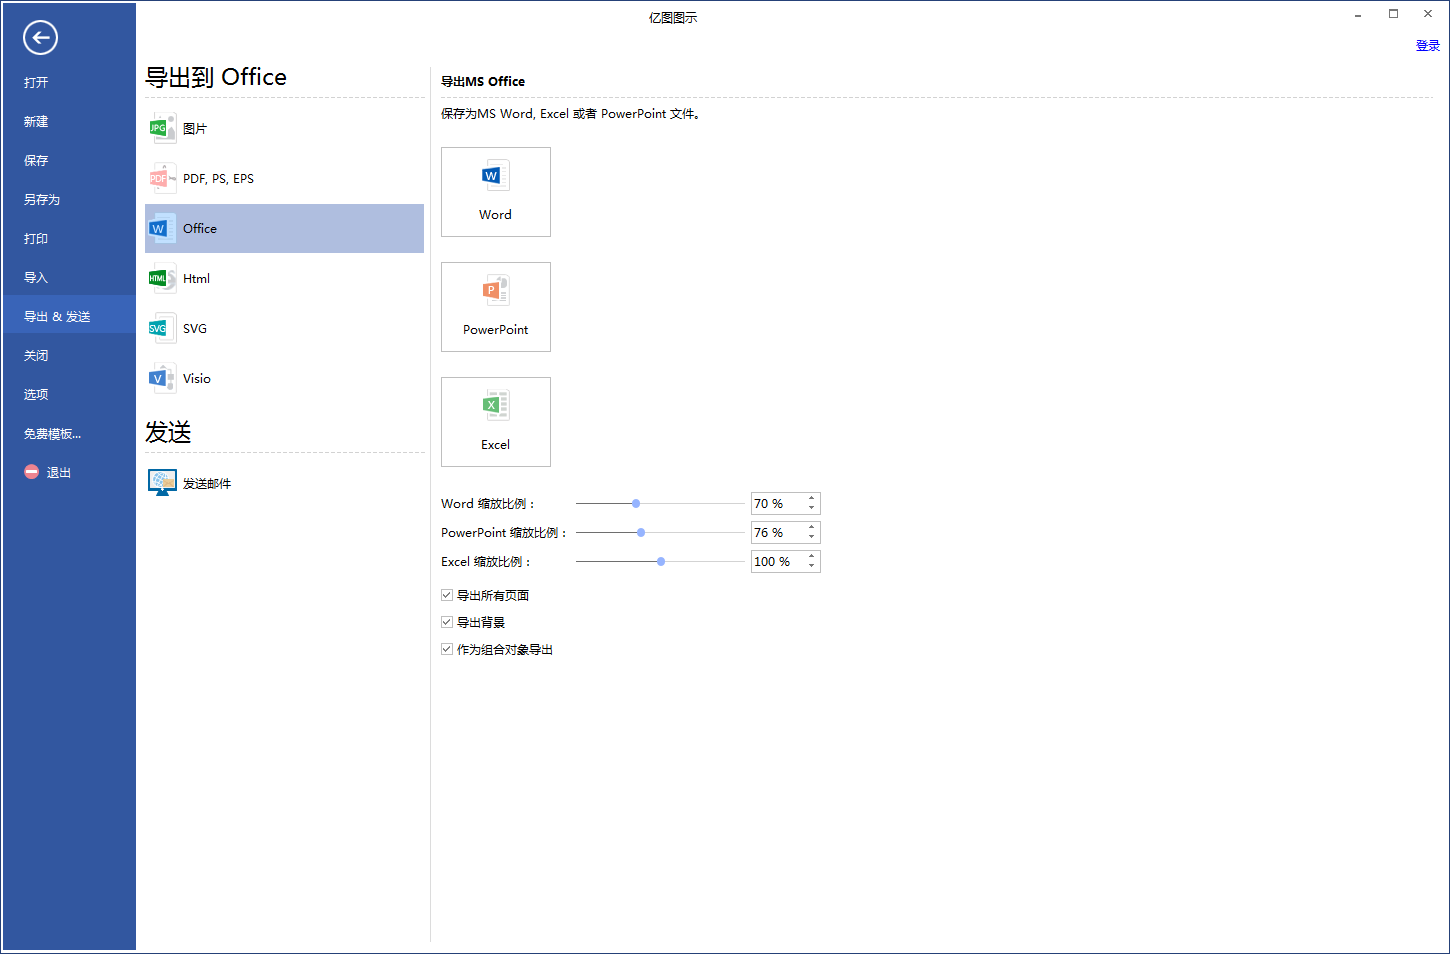Select 导出 & 发送 in the sidebar
The width and height of the screenshot is (1450, 954).
(x=69, y=316)
